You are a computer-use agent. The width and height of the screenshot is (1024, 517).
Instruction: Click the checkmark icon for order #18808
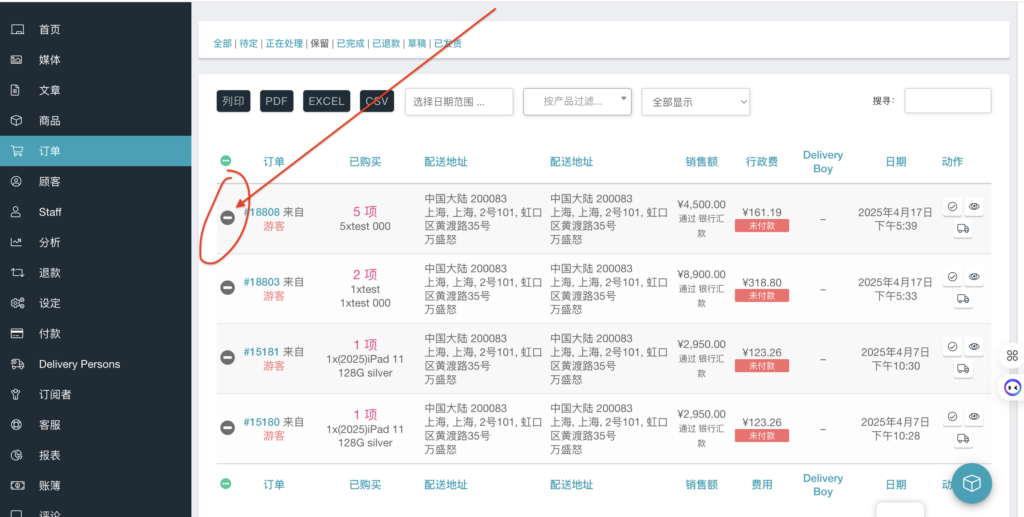(952, 207)
